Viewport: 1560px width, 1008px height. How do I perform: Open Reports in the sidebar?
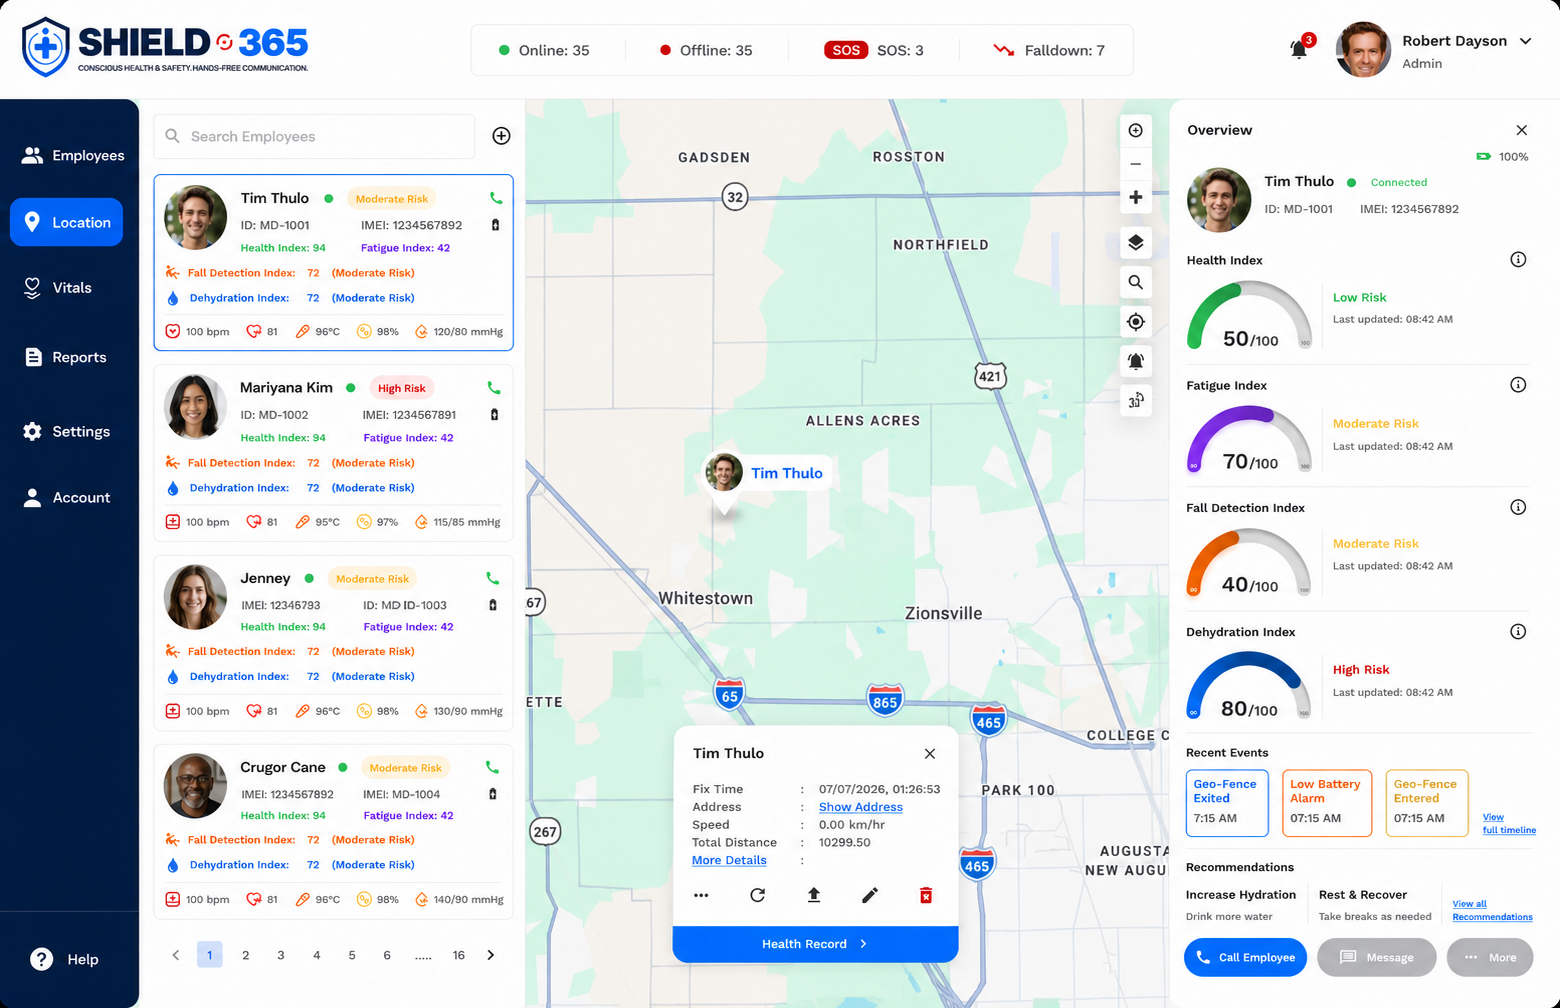(65, 357)
